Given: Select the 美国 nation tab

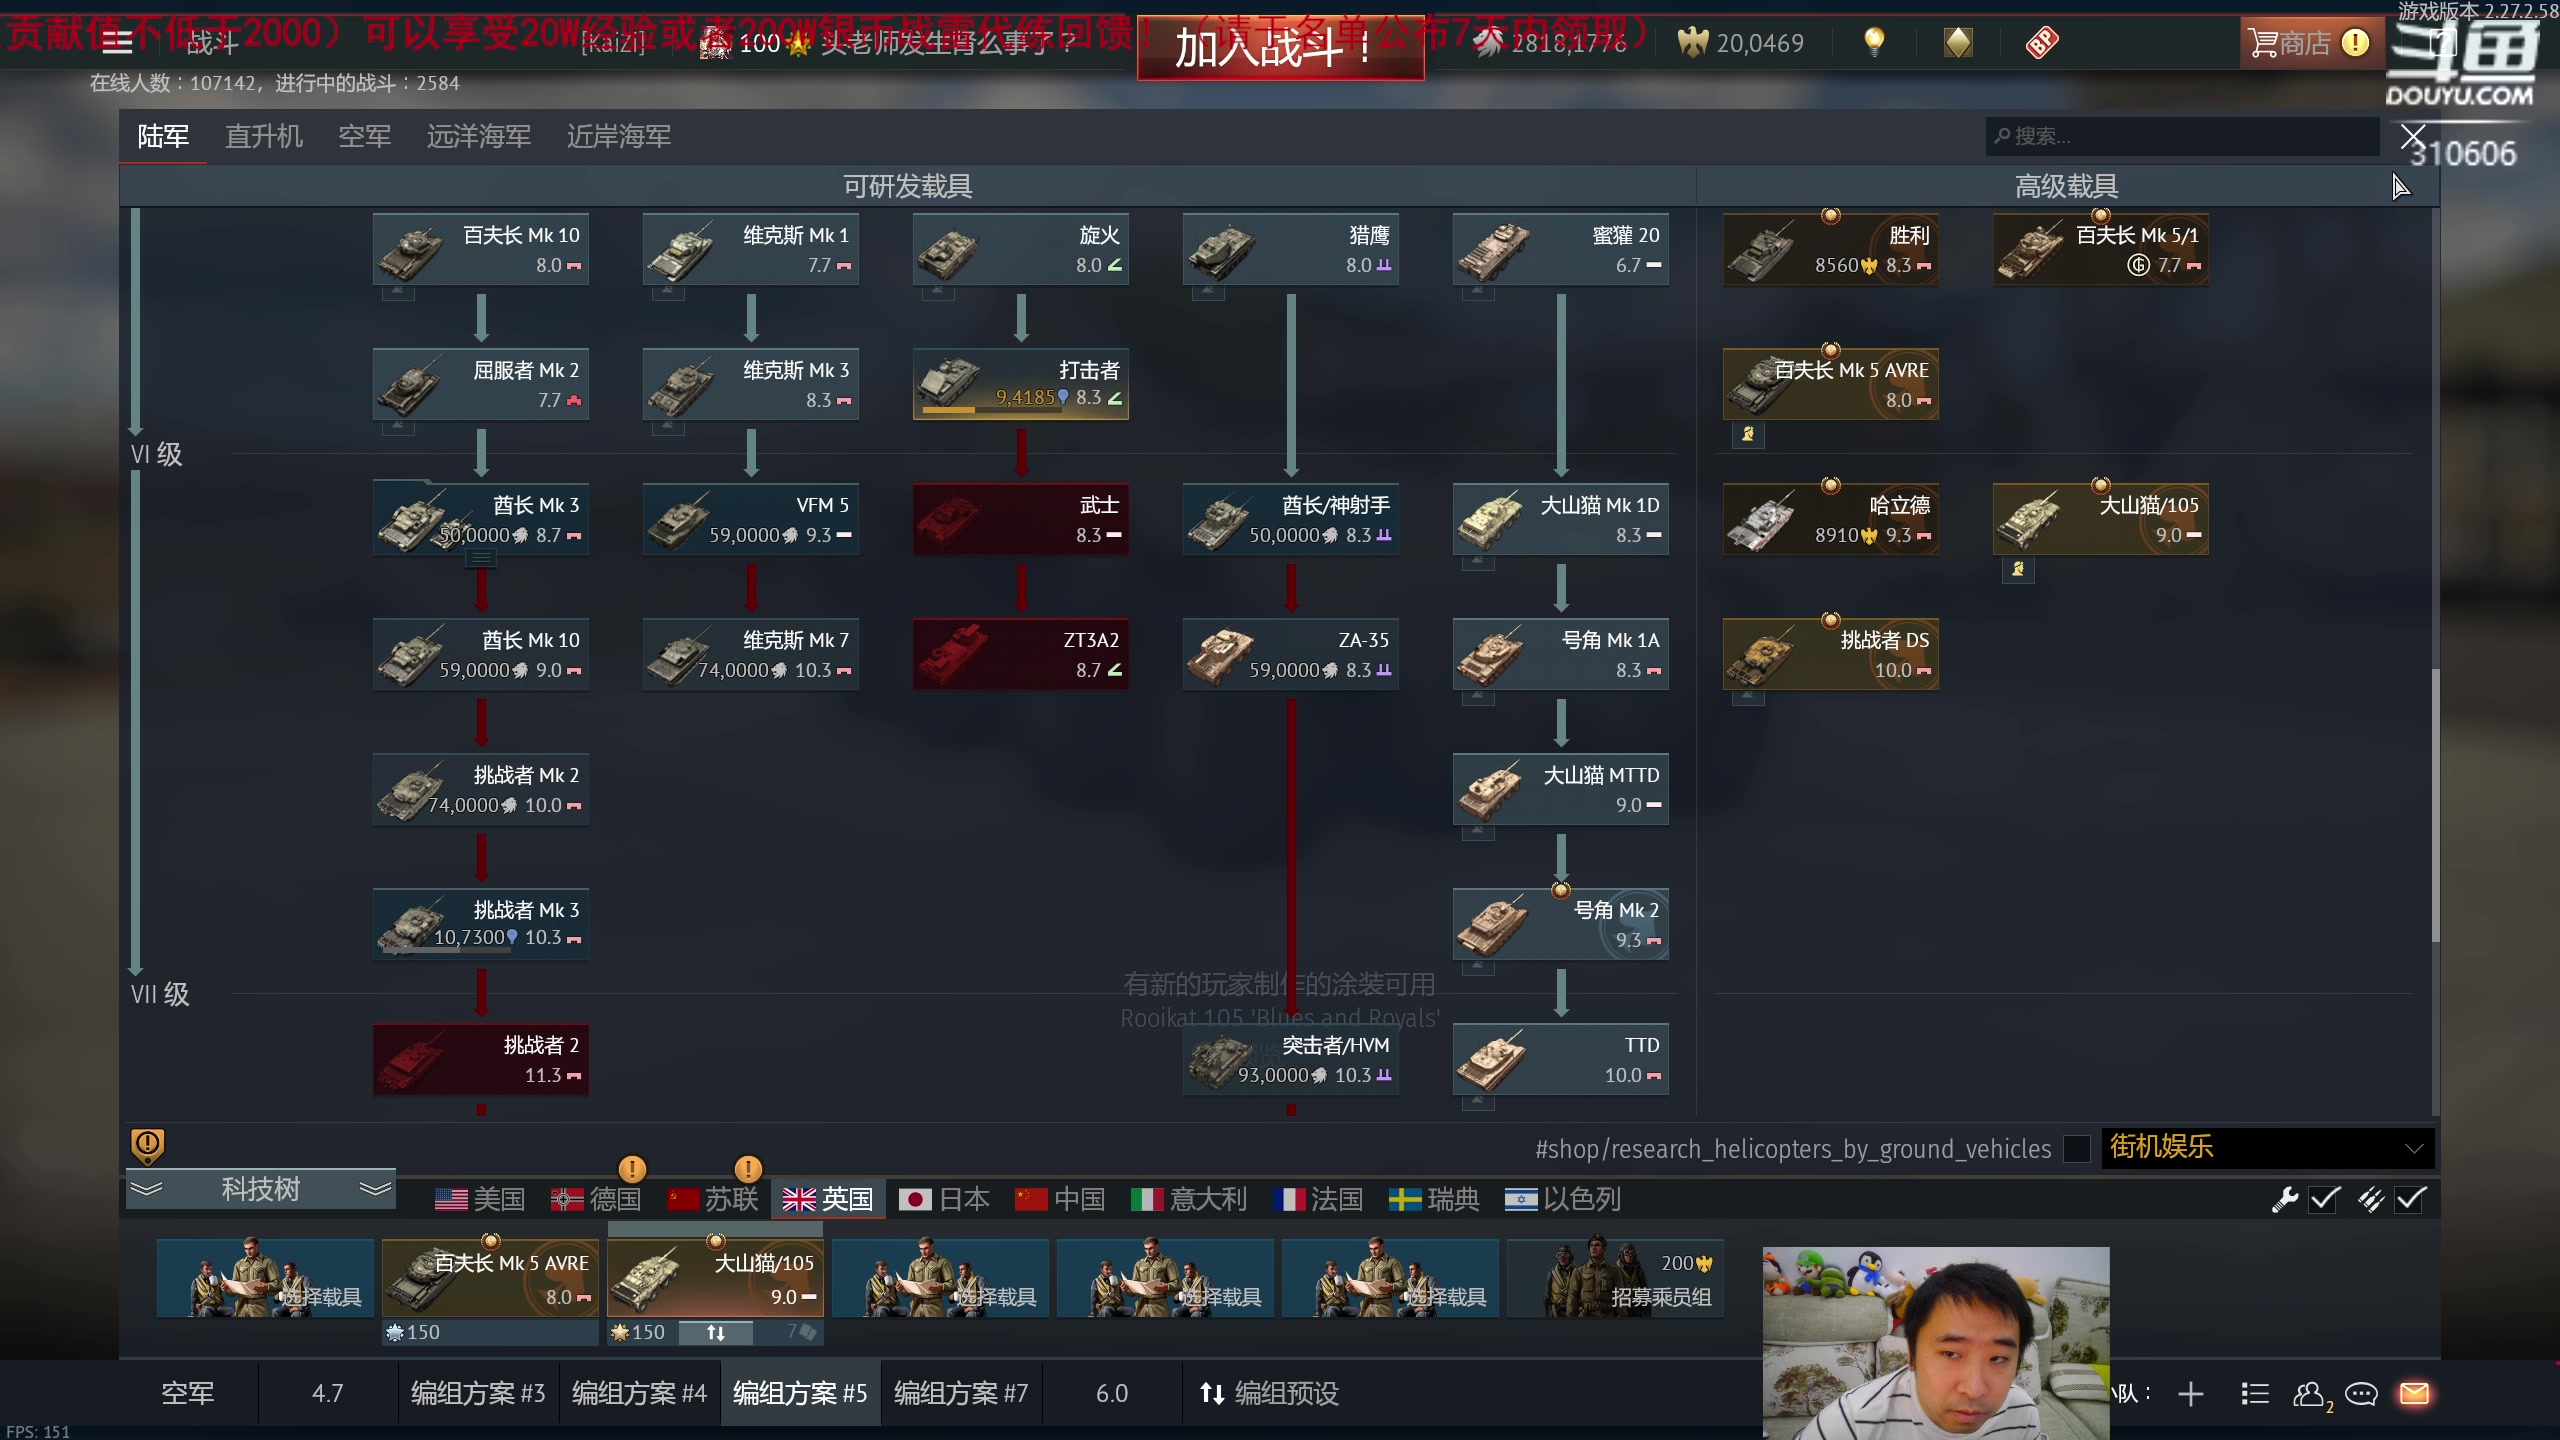Looking at the screenshot, I should (480, 1199).
